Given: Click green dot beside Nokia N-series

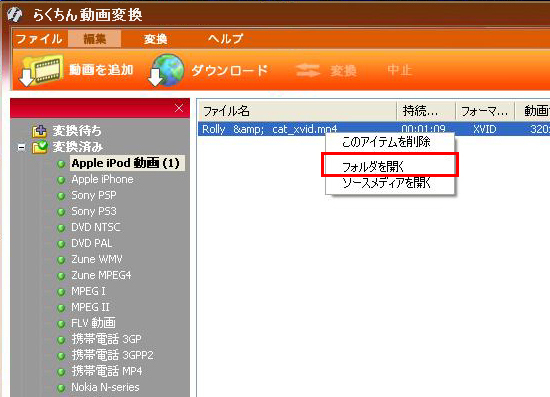Looking at the screenshot, I should pos(61,388).
